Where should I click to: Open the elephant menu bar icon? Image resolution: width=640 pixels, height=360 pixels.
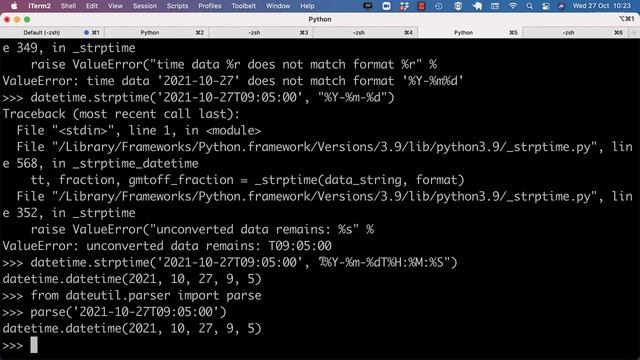tap(477, 6)
